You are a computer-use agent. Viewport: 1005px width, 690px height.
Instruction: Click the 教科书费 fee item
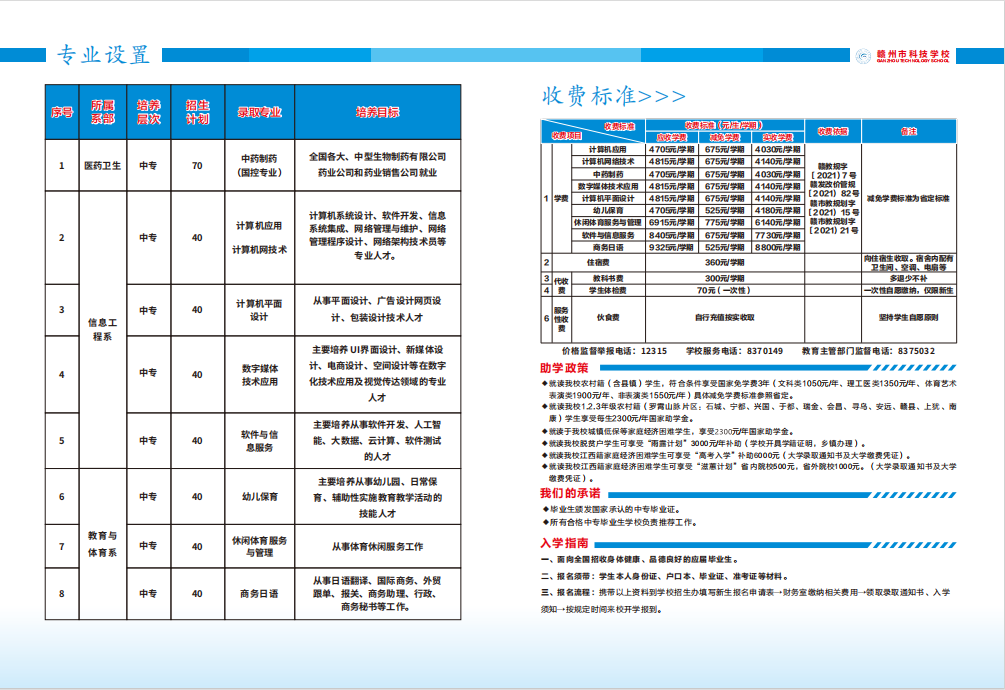[608, 279]
